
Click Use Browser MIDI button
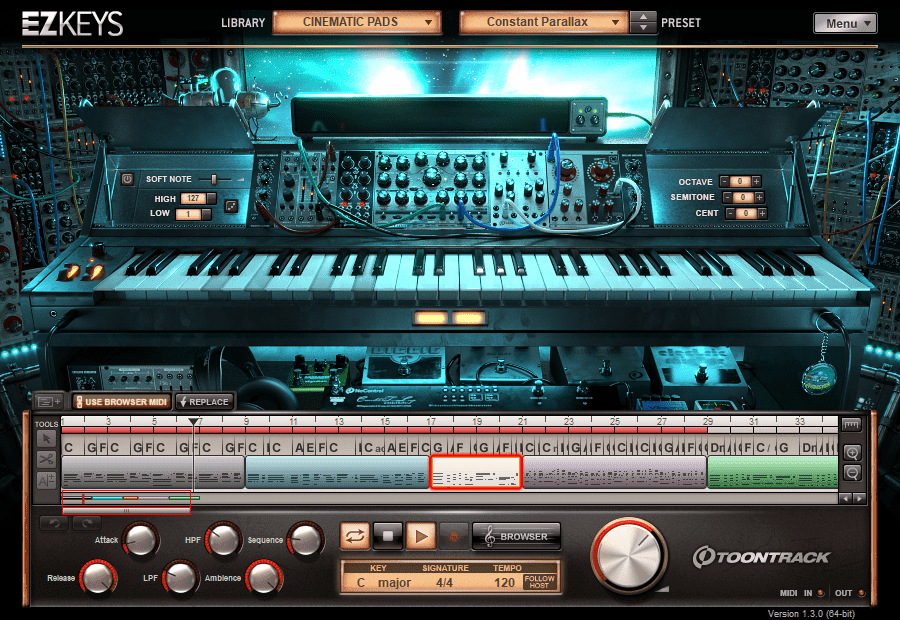tap(122, 402)
